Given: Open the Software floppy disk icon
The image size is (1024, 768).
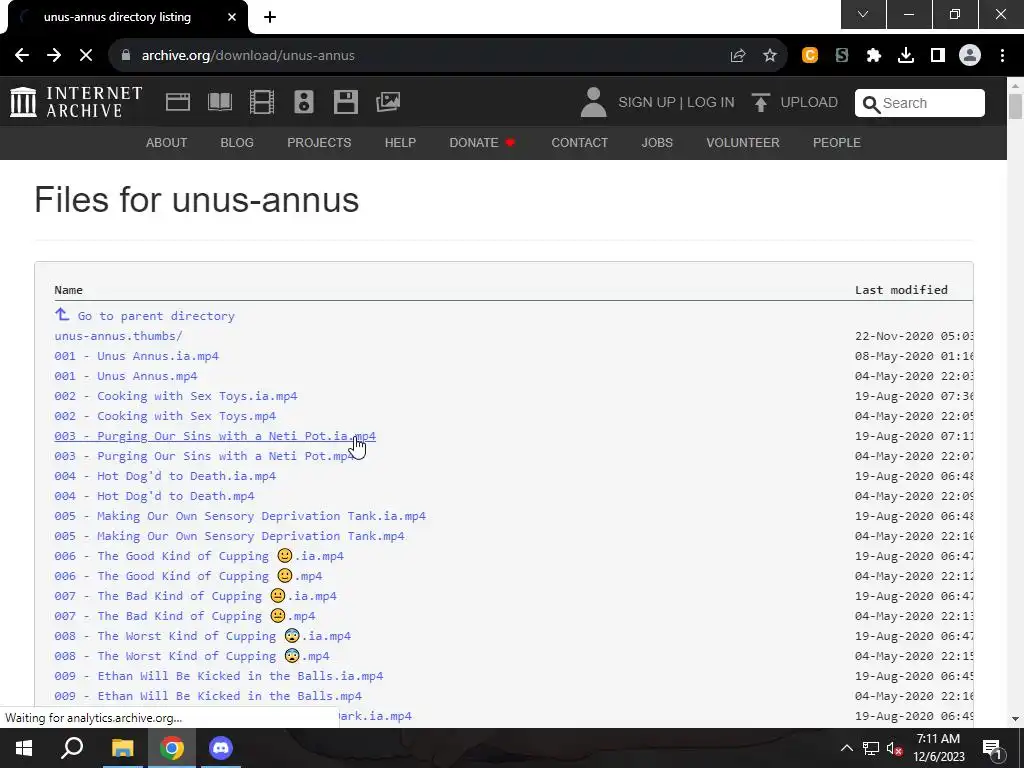Looking at the screenshot, I should (x=345, y=102).
